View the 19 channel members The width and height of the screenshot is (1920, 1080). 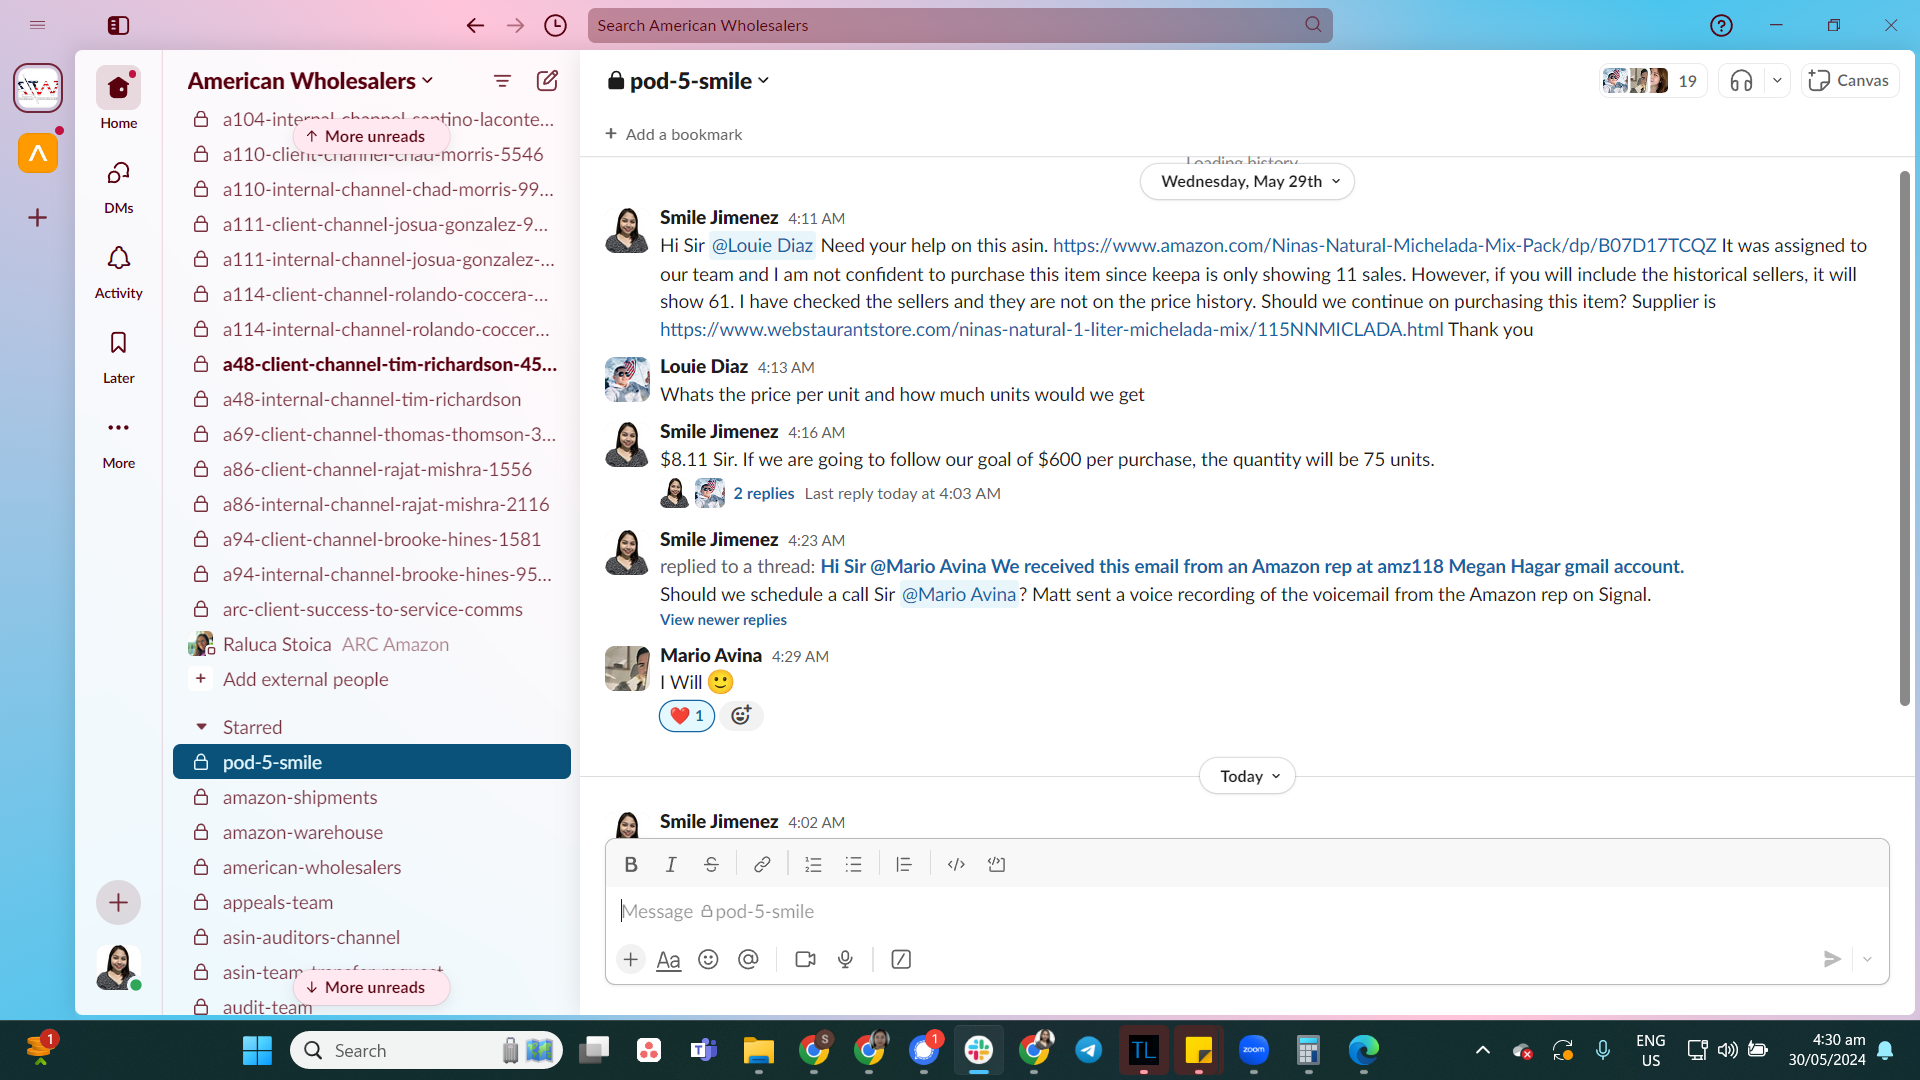pyautogui.click(x=1653, y=81)
